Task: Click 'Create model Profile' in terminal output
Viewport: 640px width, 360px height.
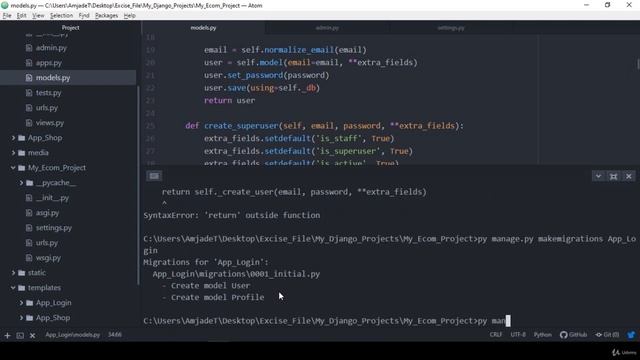Action: [218, 298]
